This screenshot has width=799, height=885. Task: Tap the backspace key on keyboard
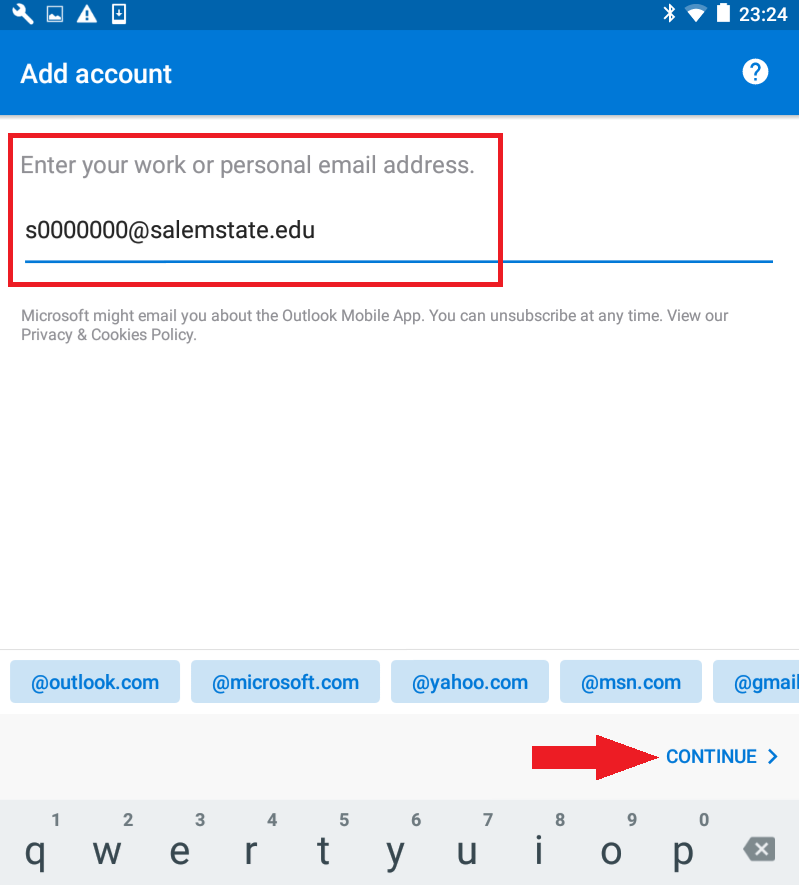click(x=760, y=849)
